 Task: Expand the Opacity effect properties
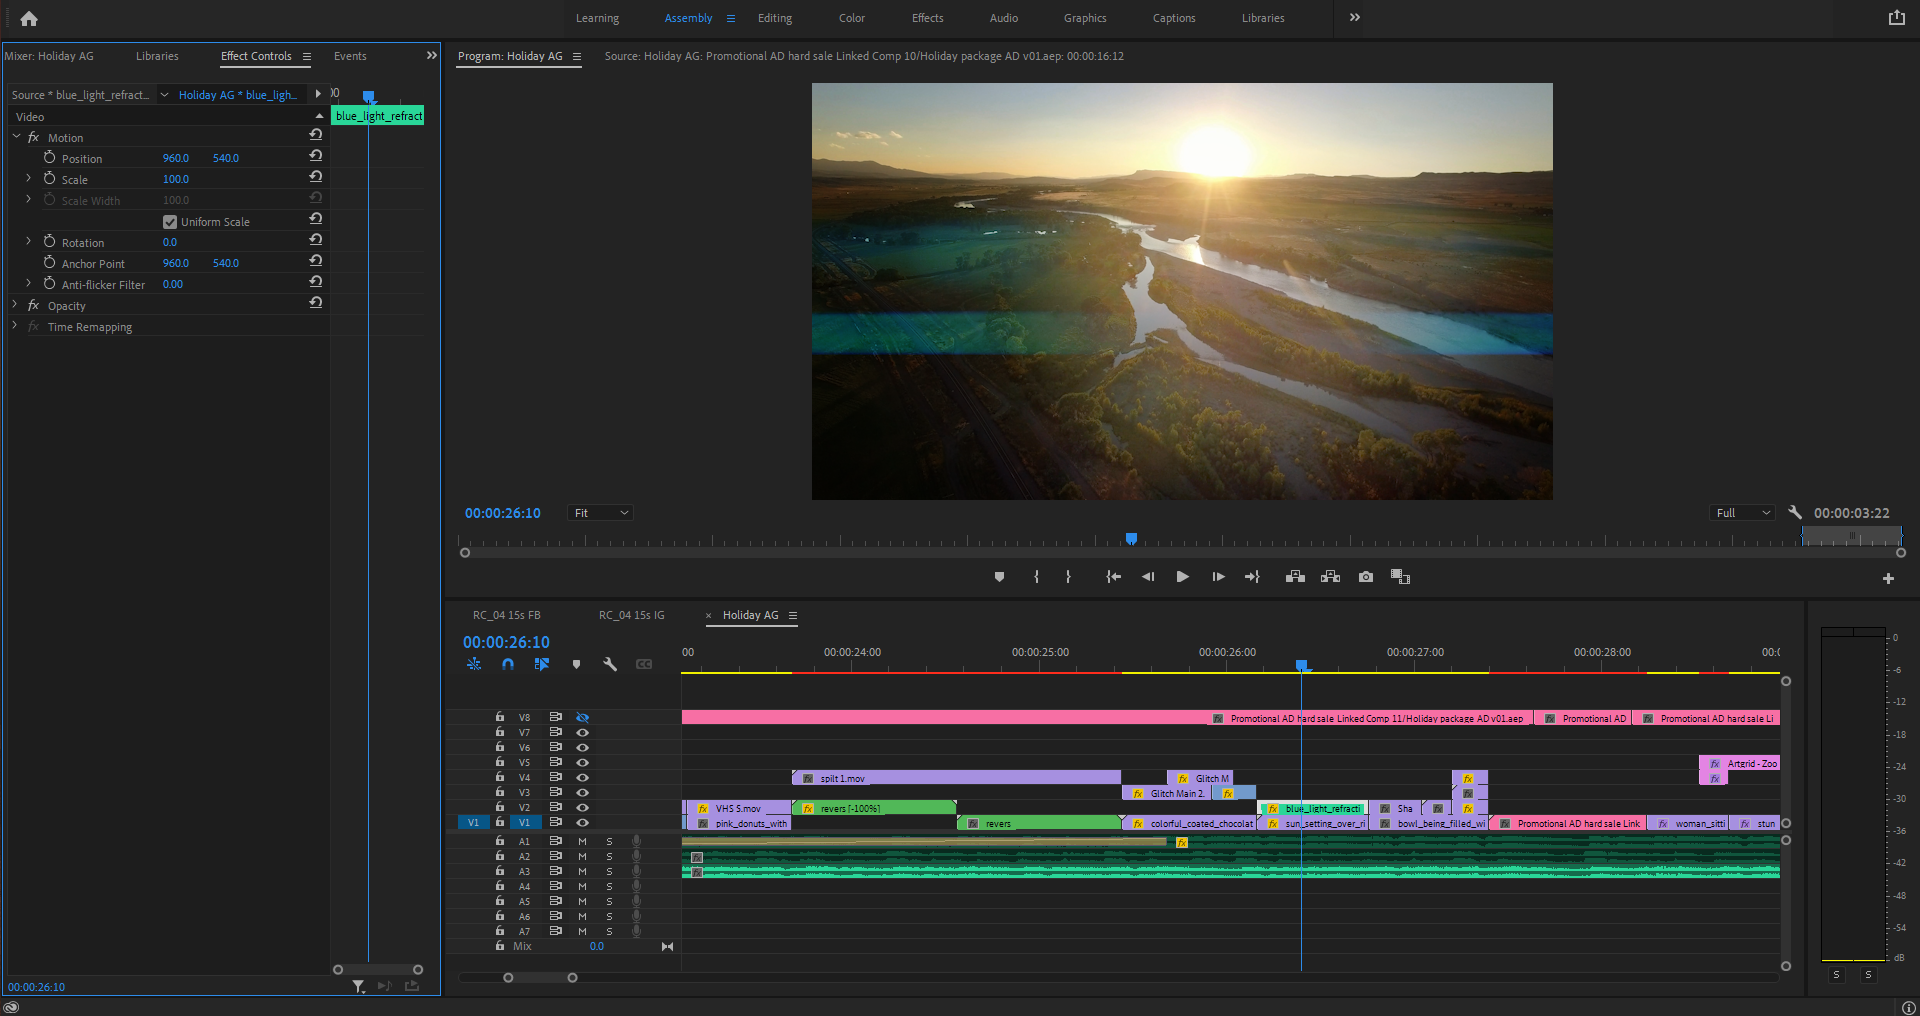click(15, 305)
